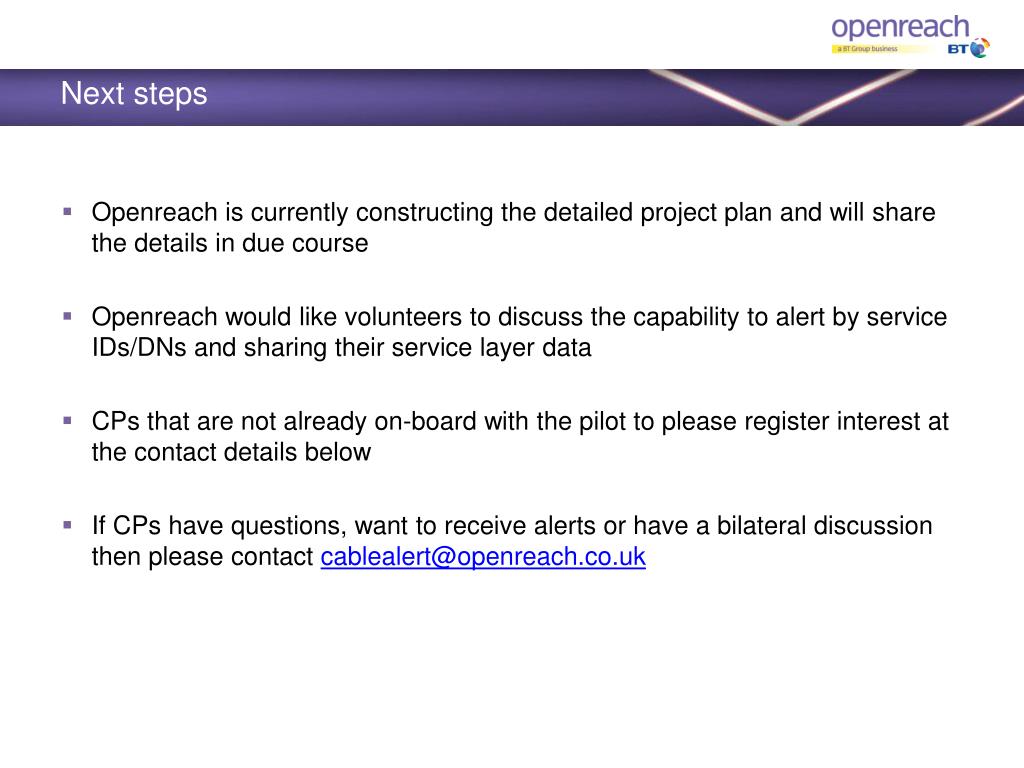Click the Openreach logo
Viewport: 1024px width, 768px height.
tap(910, 37)
